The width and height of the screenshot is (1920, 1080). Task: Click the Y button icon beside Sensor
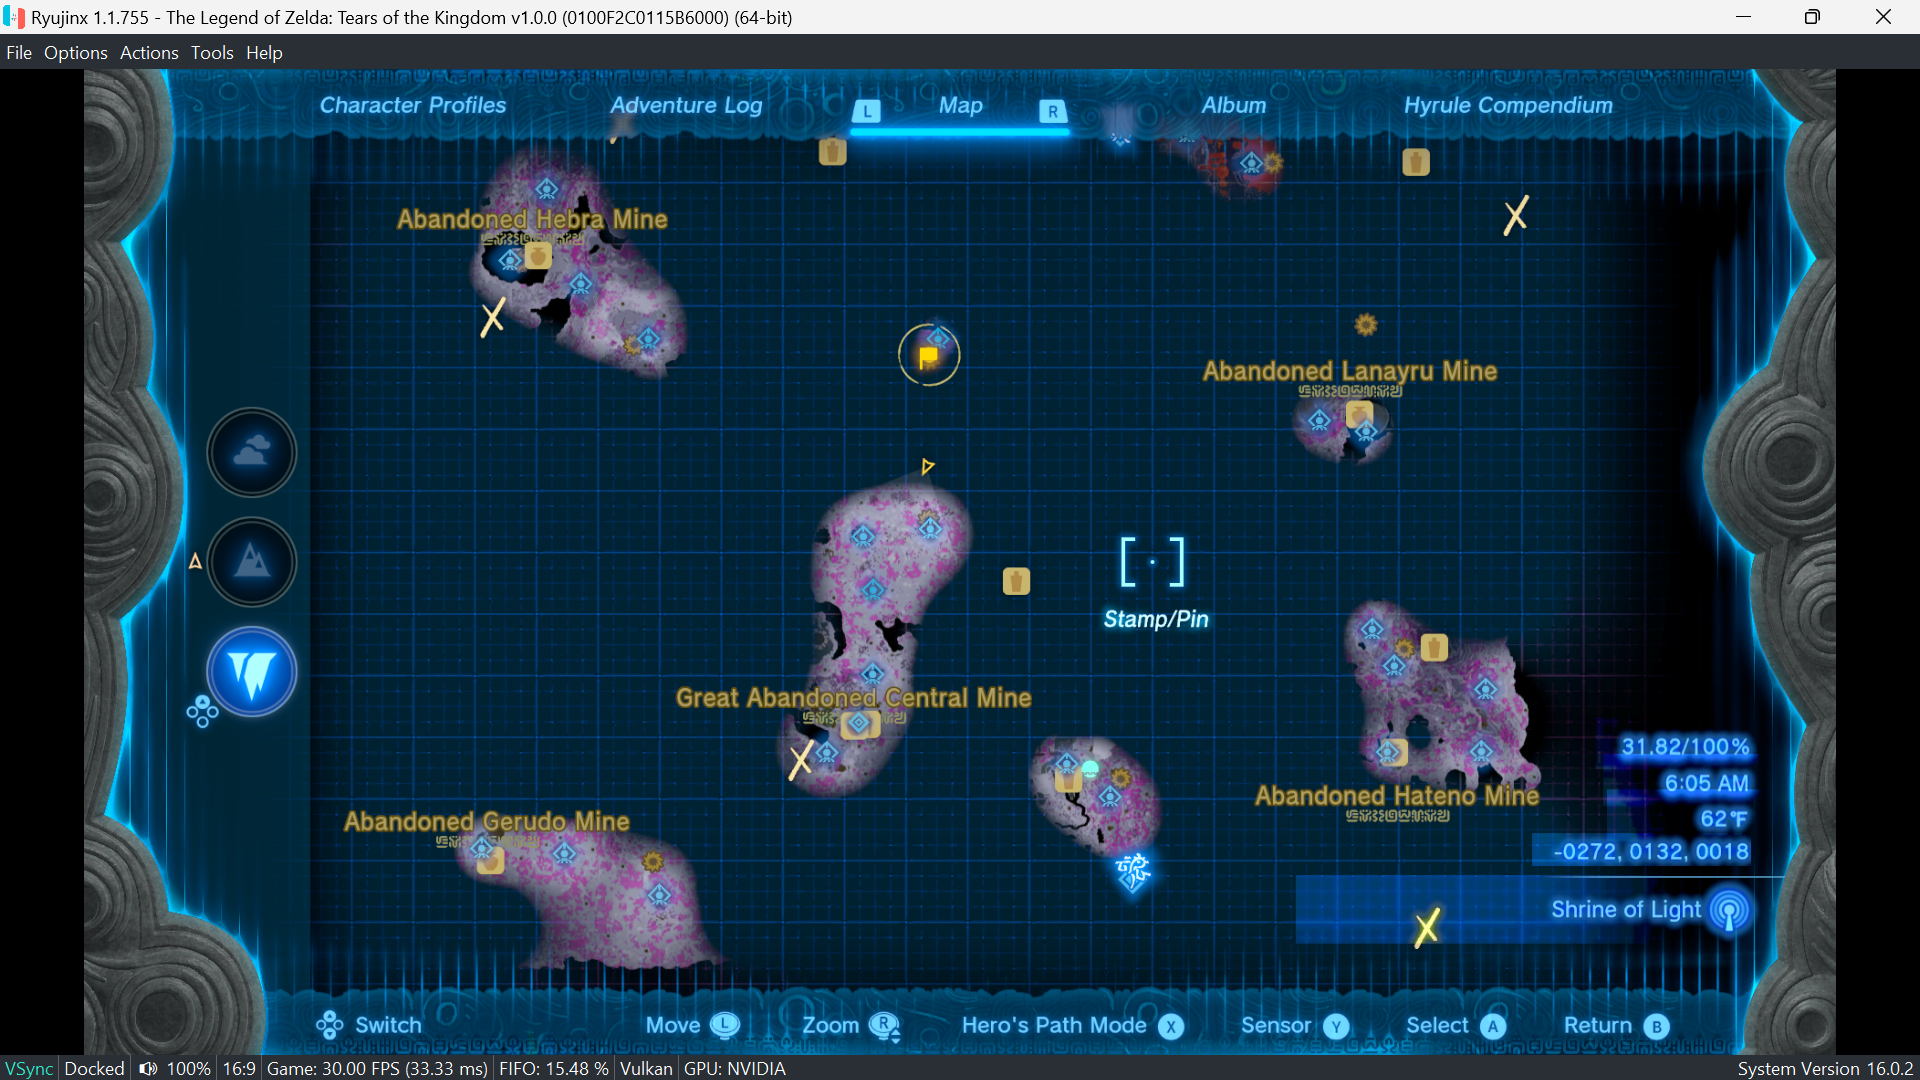pyautogui.click(x=1337, y=1027)
